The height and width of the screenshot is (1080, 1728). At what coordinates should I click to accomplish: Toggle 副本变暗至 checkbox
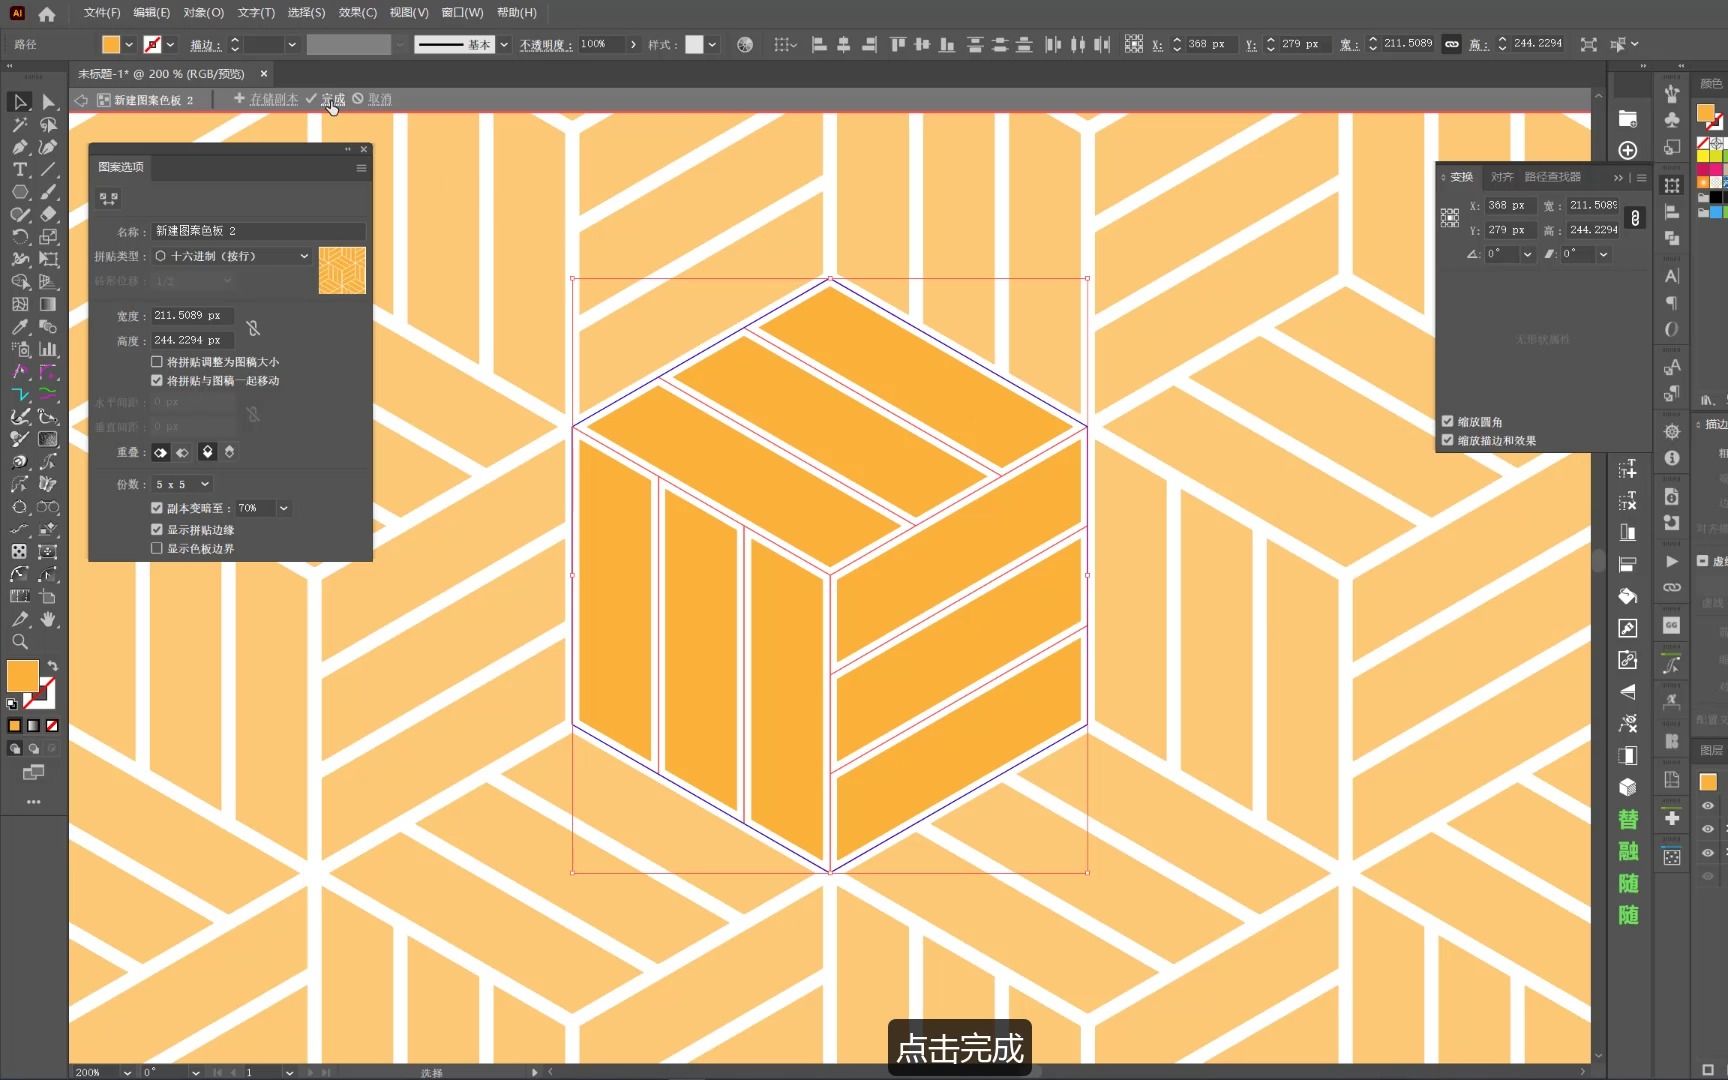[157, 508]
